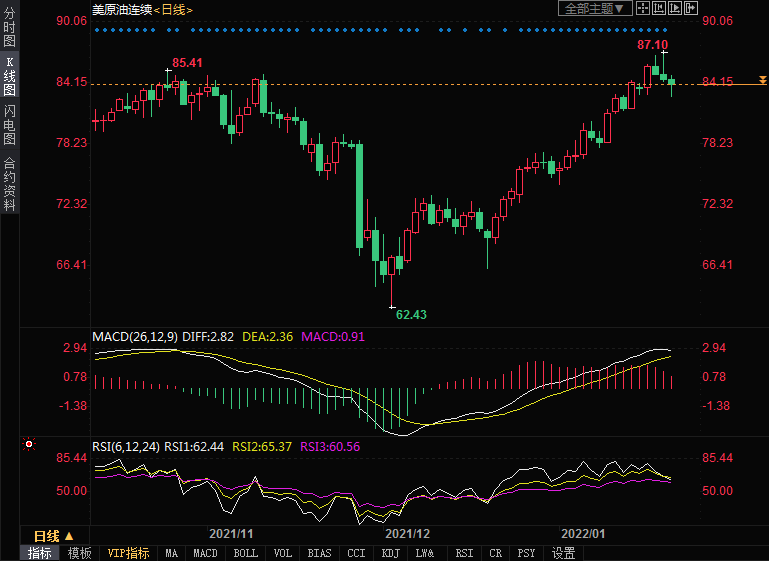
Task: Click the 62.43 low price marker
Action: [410, 314]
